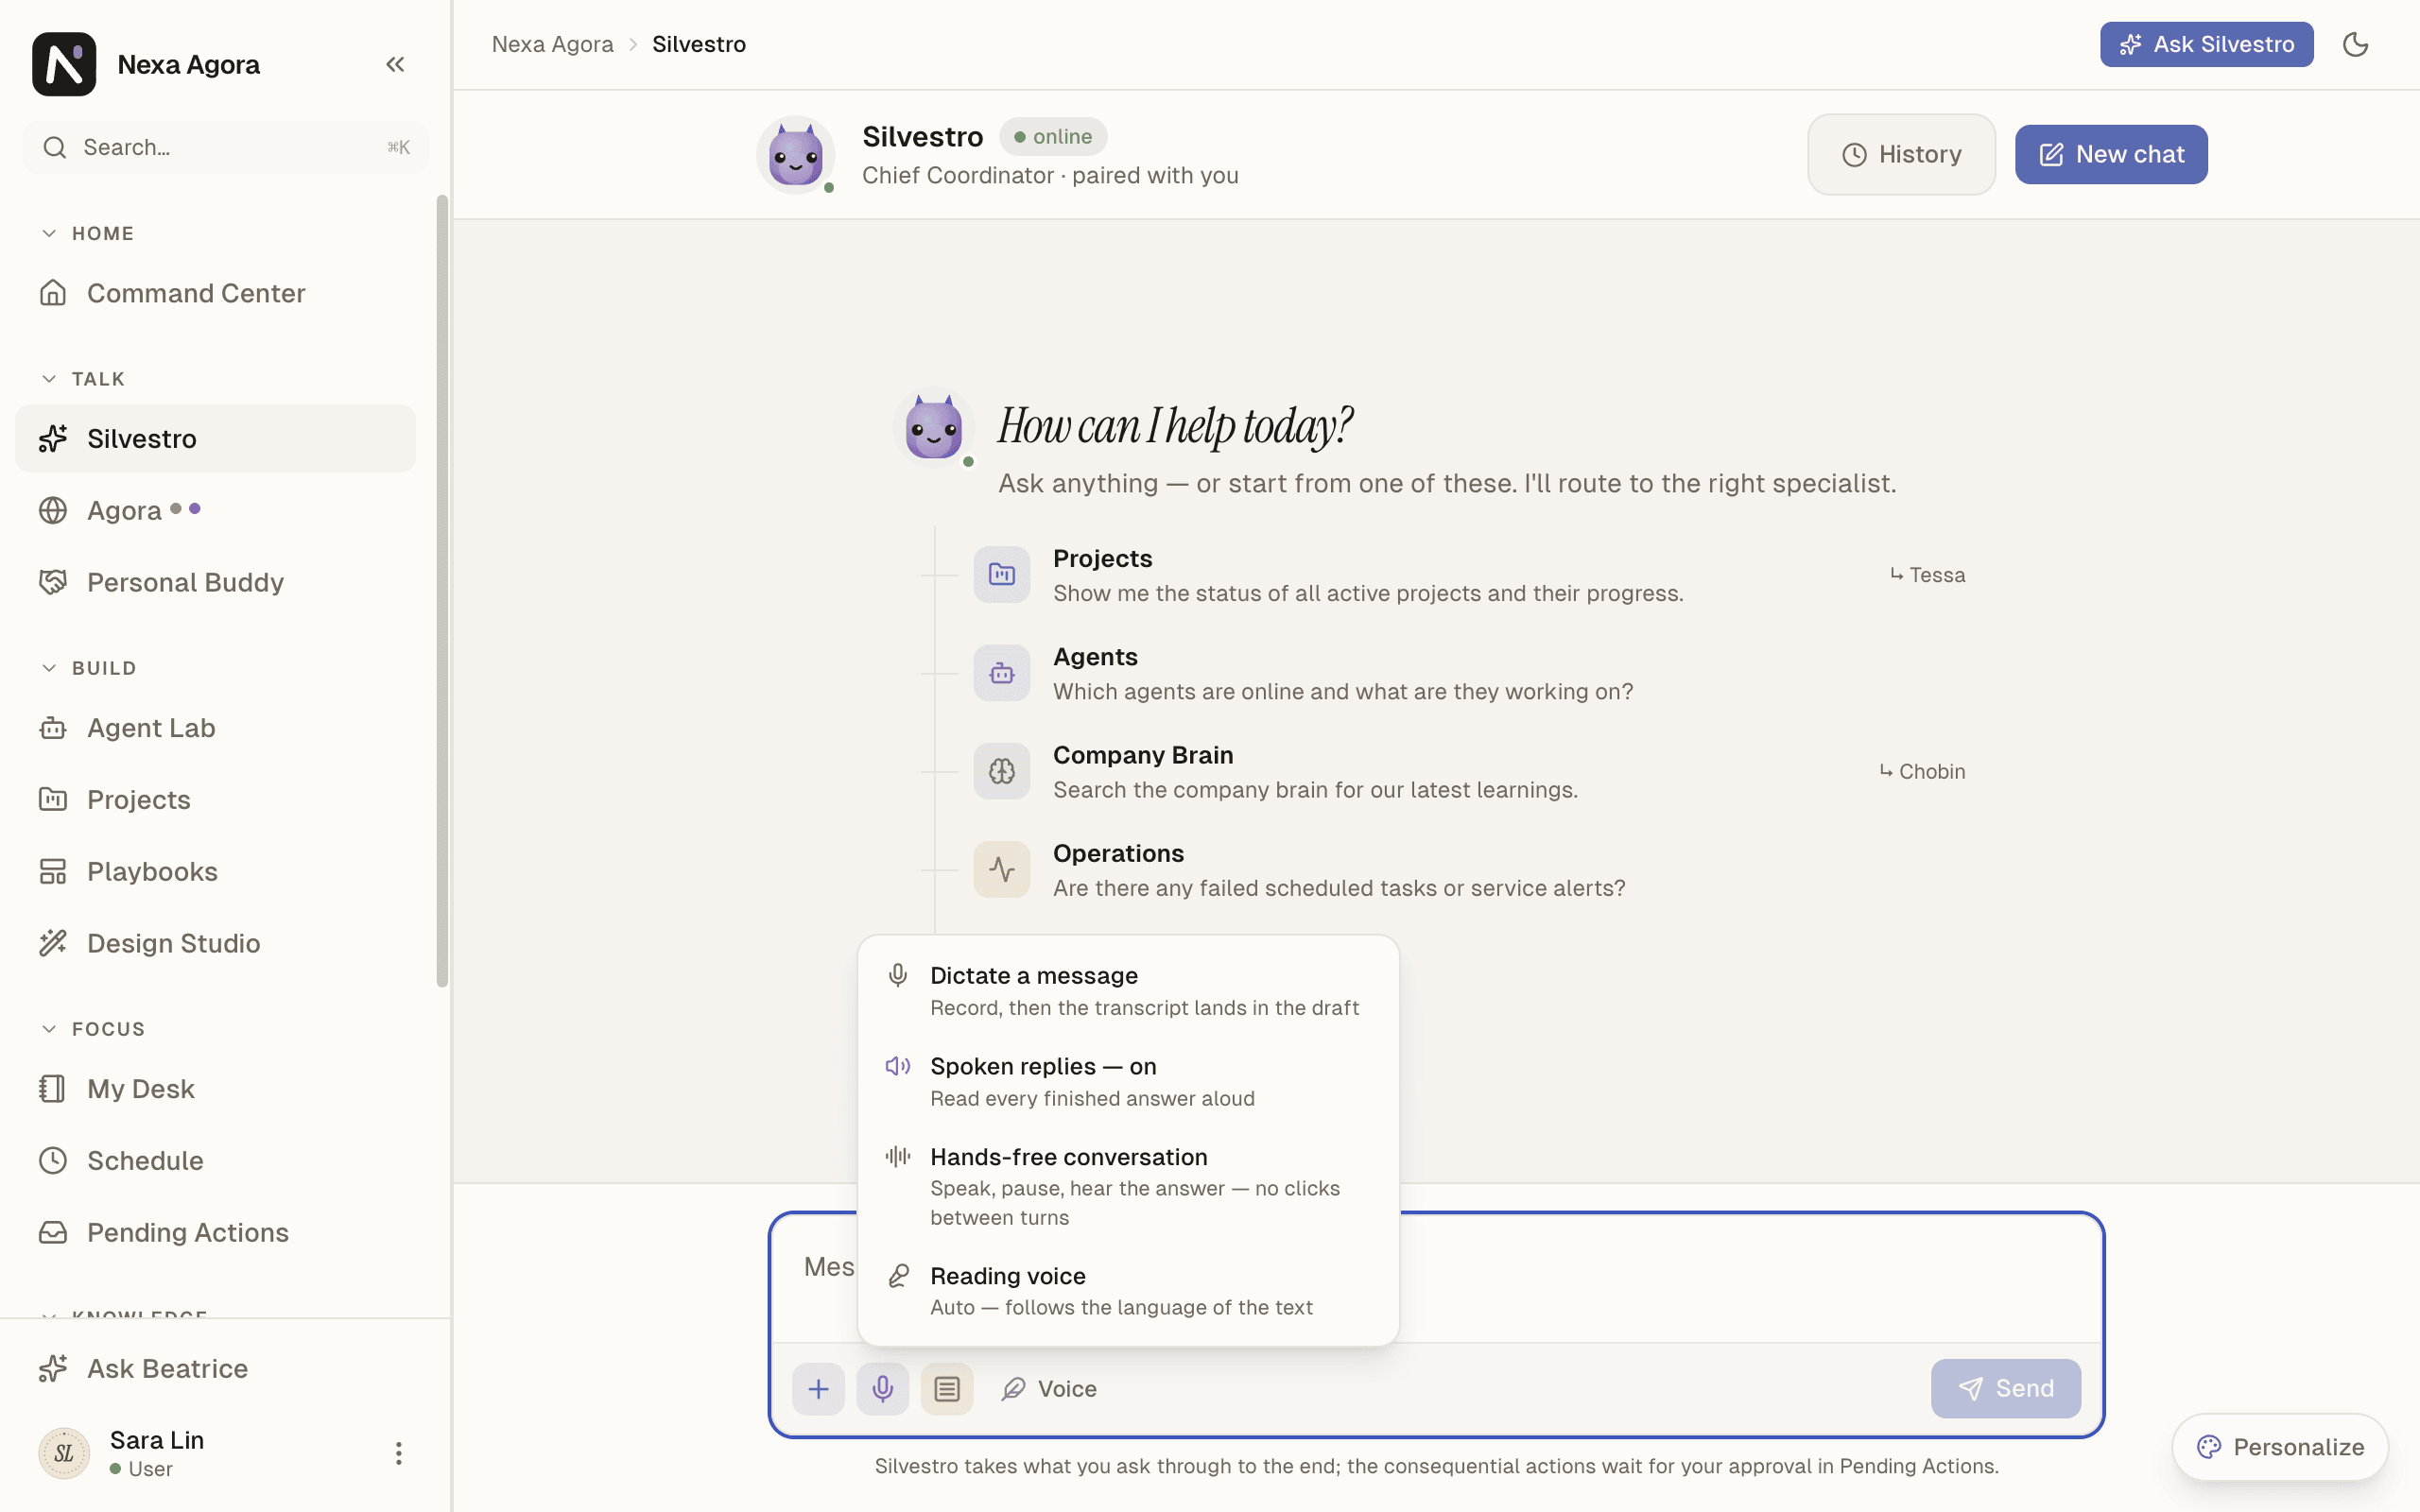Open Agora in the sidebar

point(215,511)
